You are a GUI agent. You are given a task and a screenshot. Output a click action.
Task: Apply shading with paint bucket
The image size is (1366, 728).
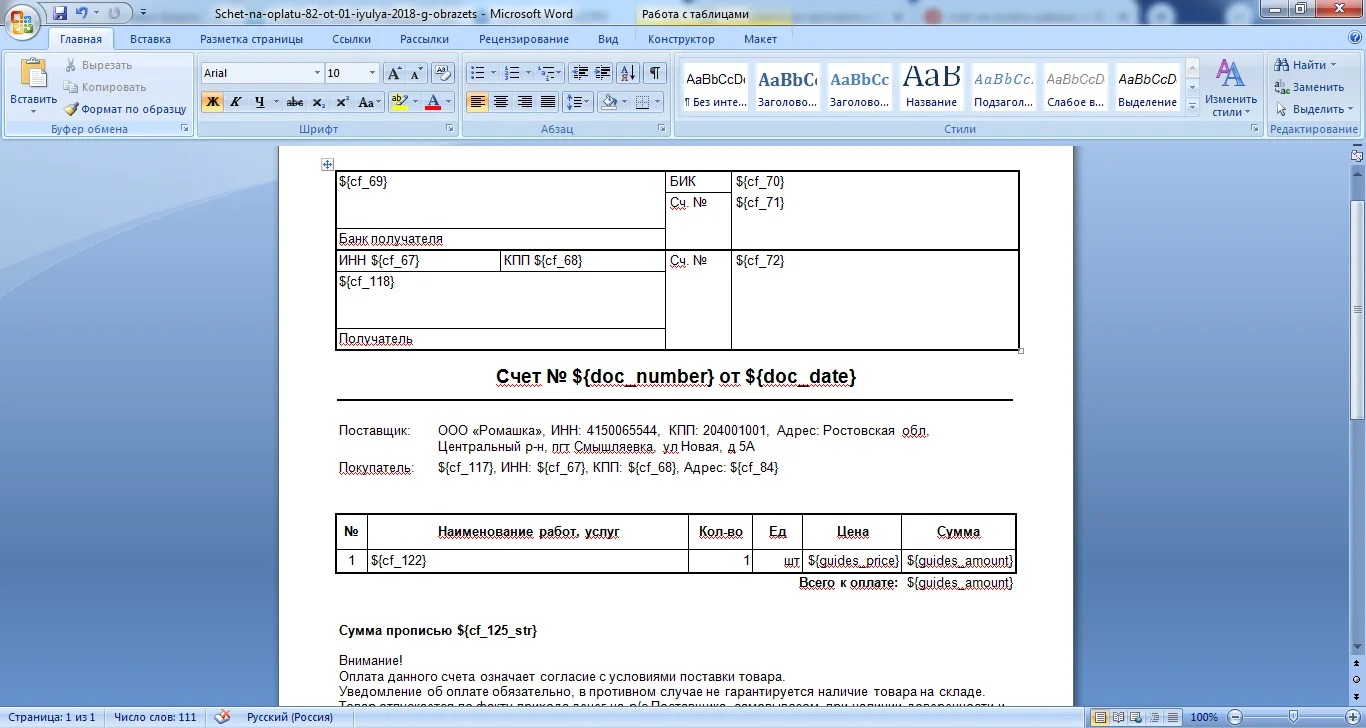[608, 102]
